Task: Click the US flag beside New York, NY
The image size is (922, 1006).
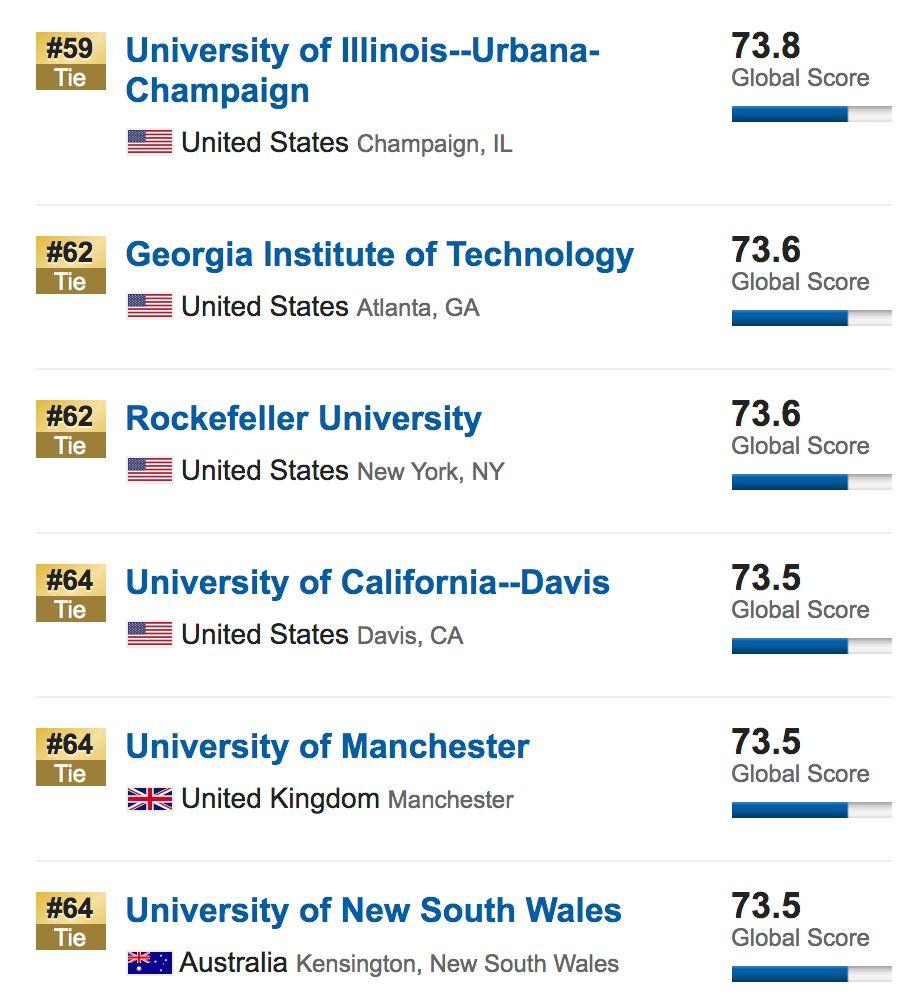Action: [150, 470]
